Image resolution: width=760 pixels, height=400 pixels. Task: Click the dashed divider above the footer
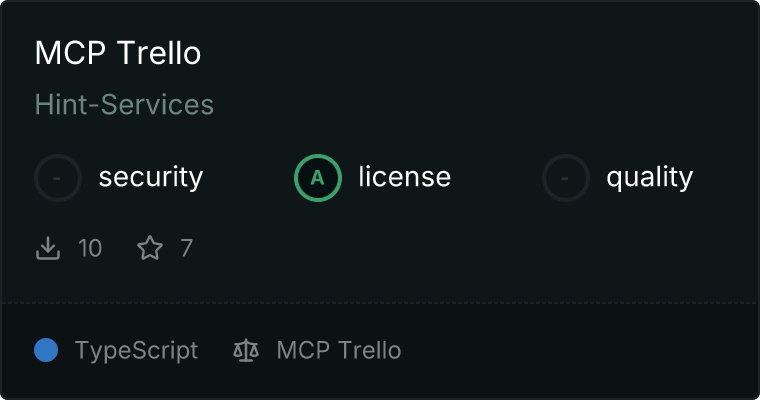[380, 303]
